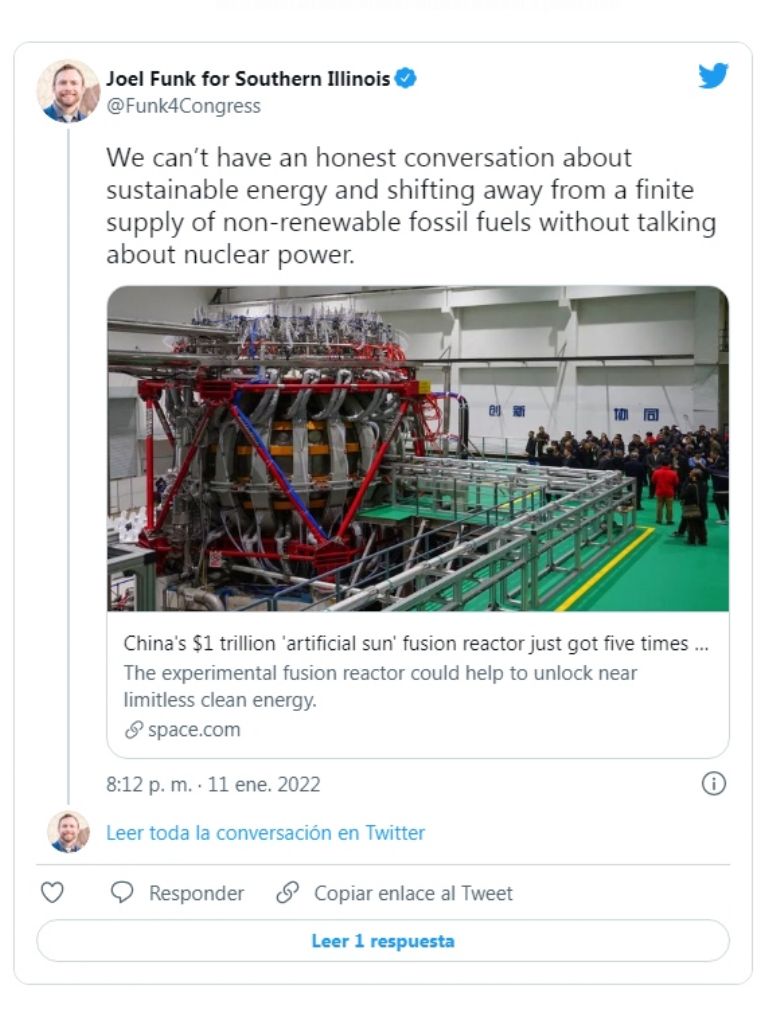
Task: Click Joel Funk for Southern Illinois name
Action: pos(248,79)
